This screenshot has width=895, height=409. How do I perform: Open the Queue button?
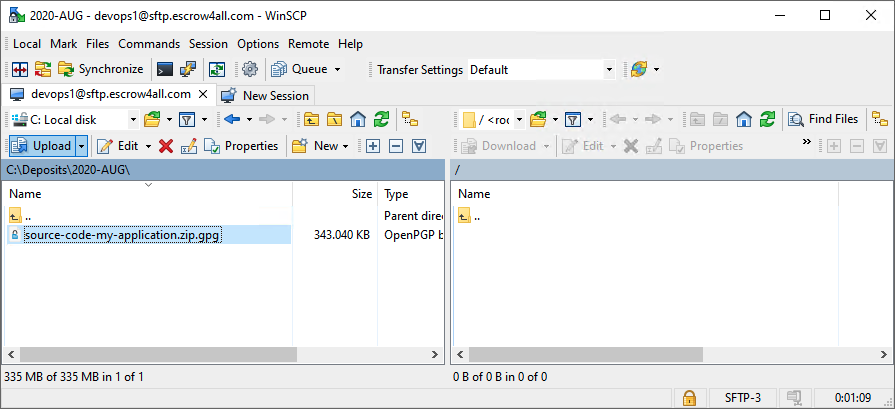tap(299, 70)
